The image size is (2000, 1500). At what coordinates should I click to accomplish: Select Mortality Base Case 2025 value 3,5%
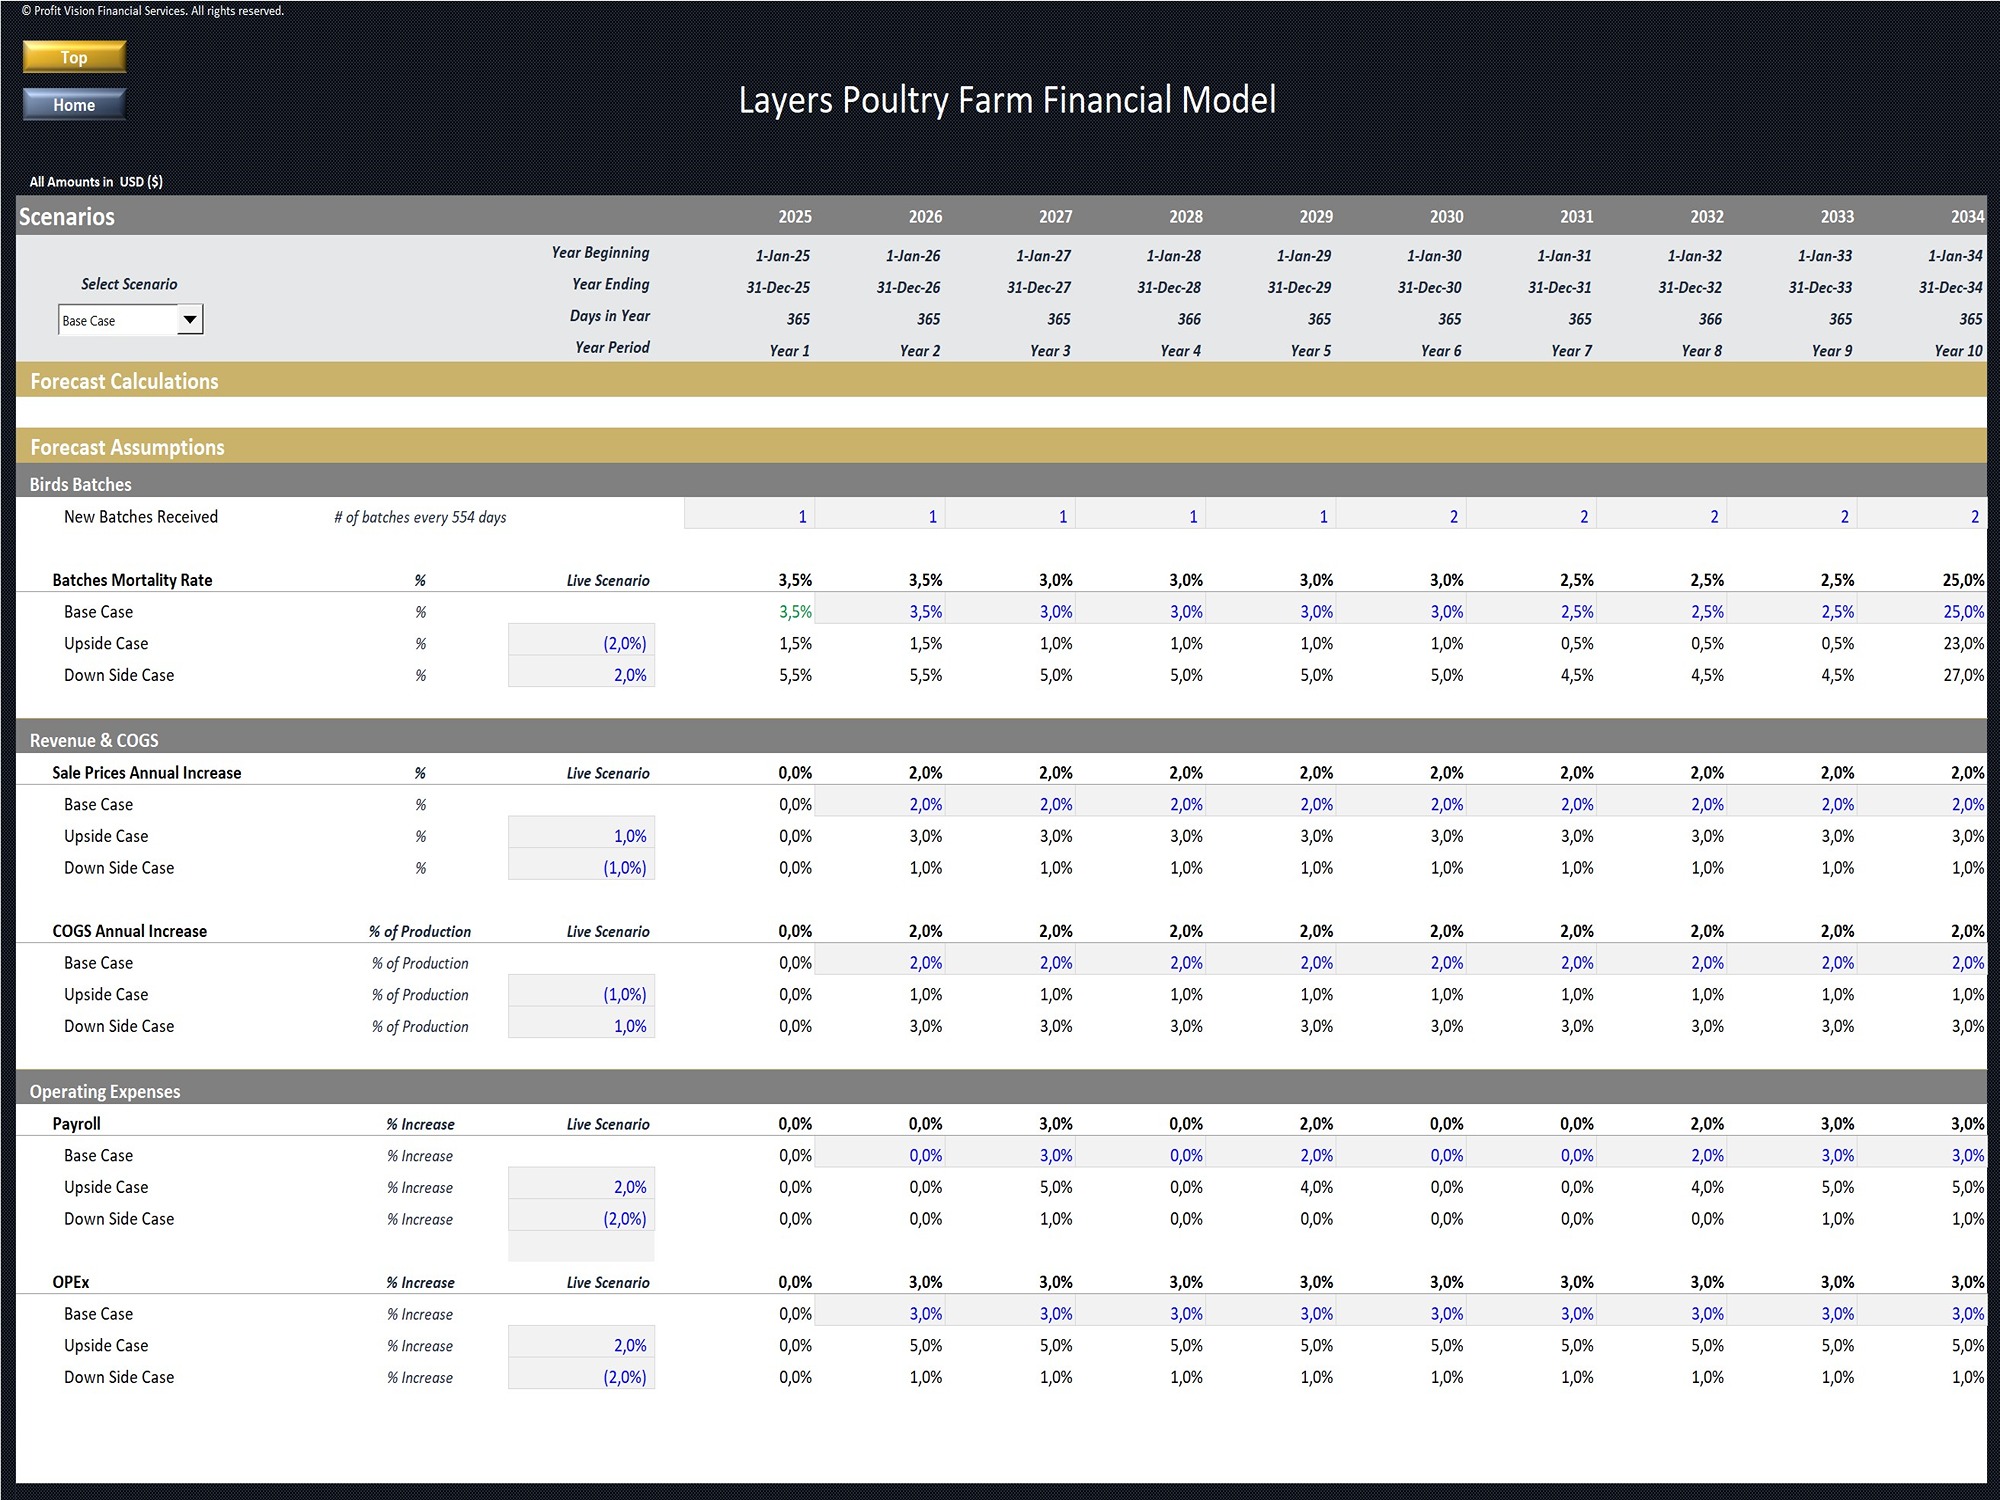795,611
